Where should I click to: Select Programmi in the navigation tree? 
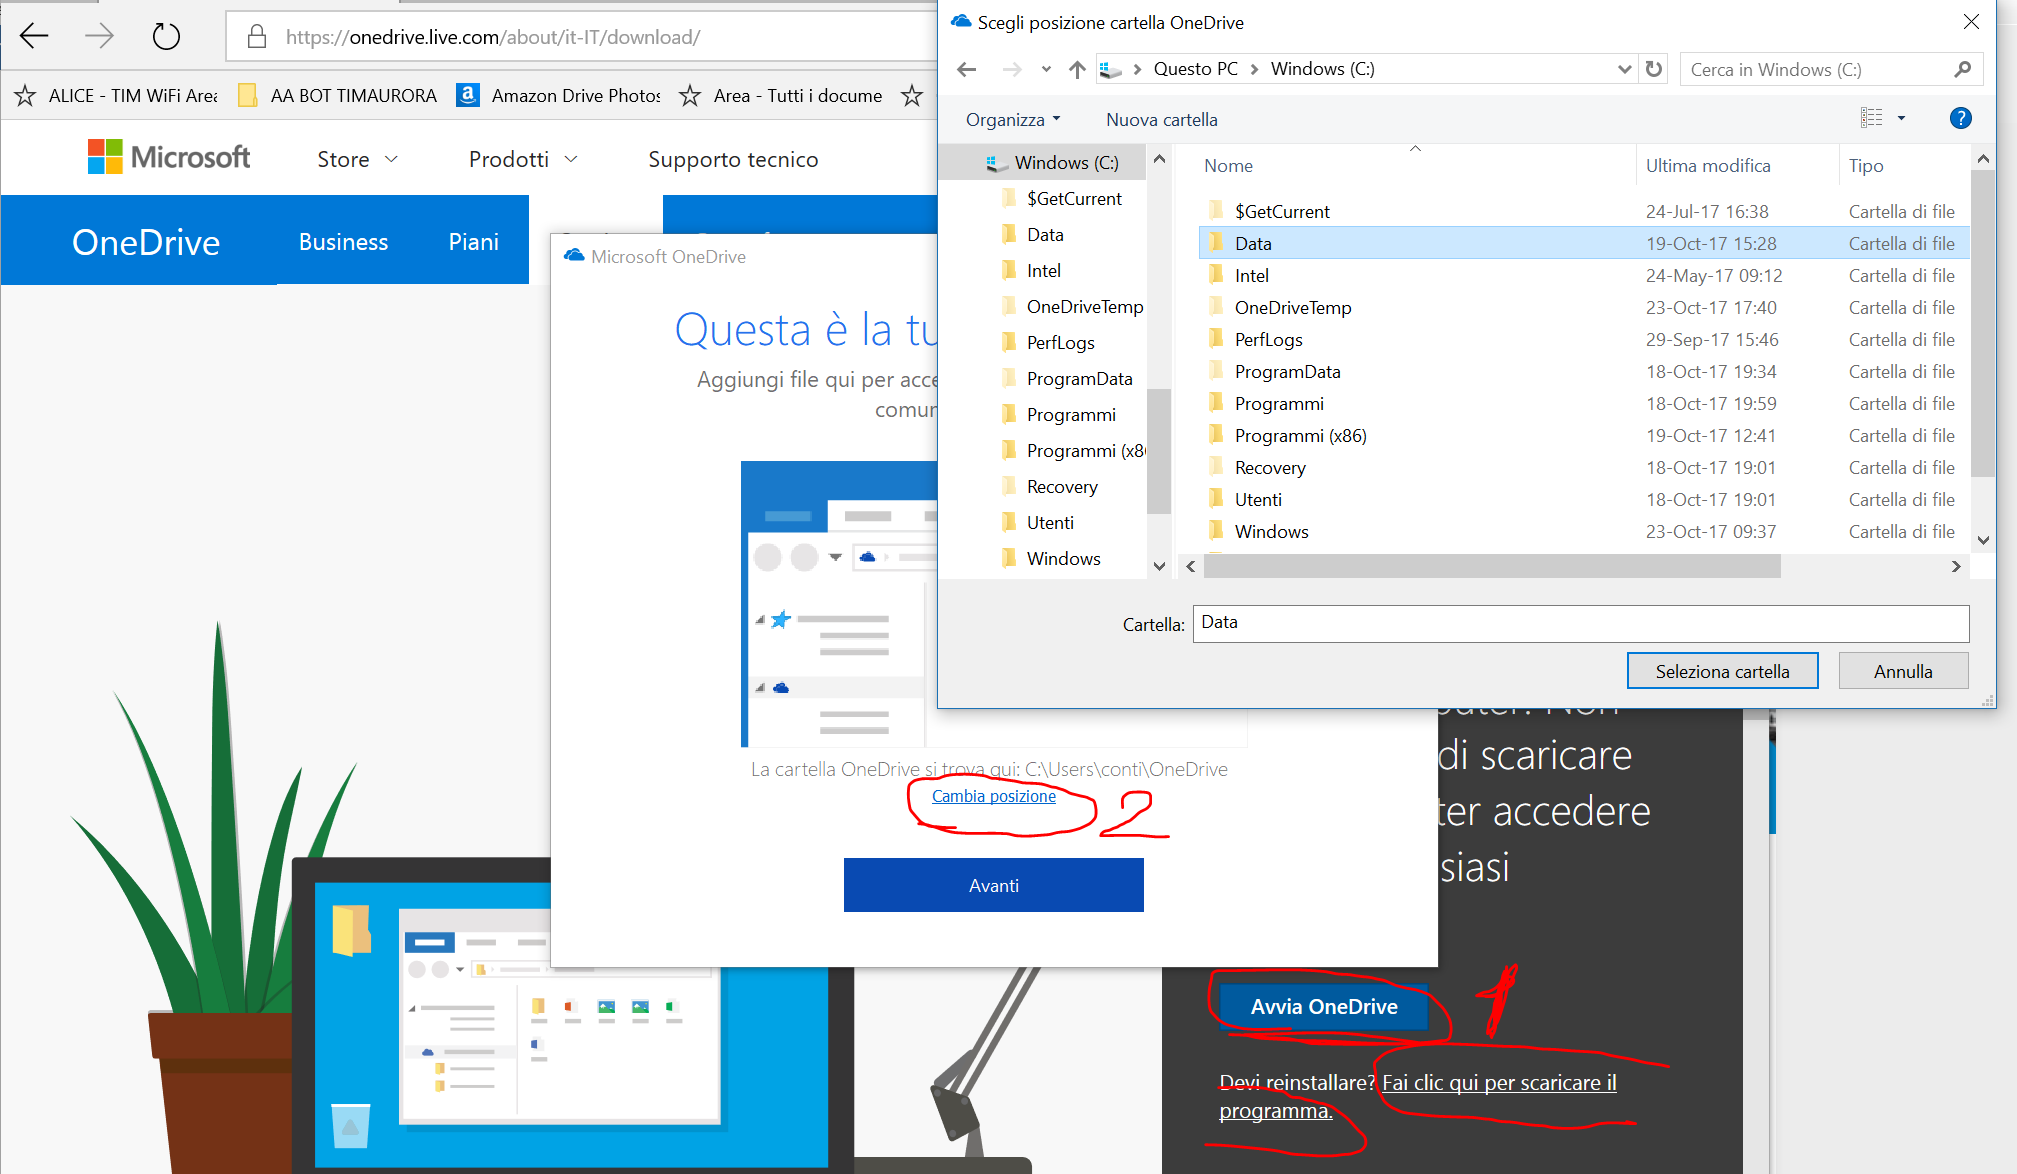click(x=1070, y=415)
